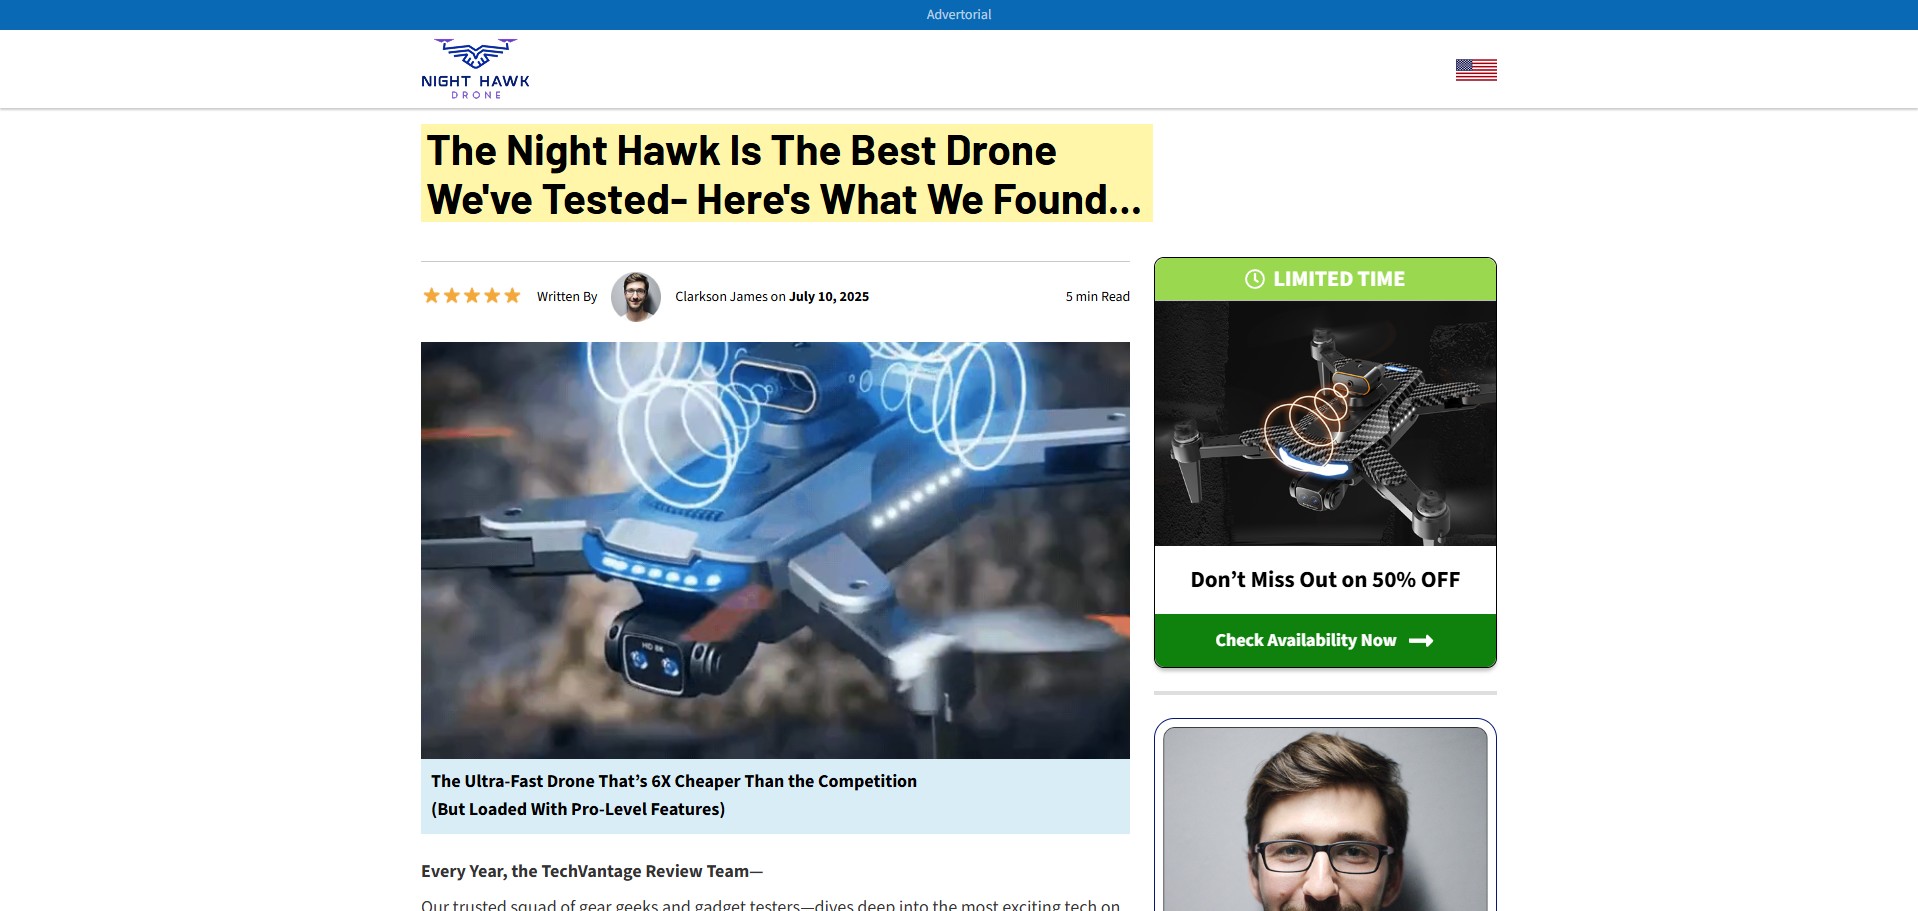Click the 5 min Read label
The height and width of the screenshot is (911, 1918).
coord(1097,297)
